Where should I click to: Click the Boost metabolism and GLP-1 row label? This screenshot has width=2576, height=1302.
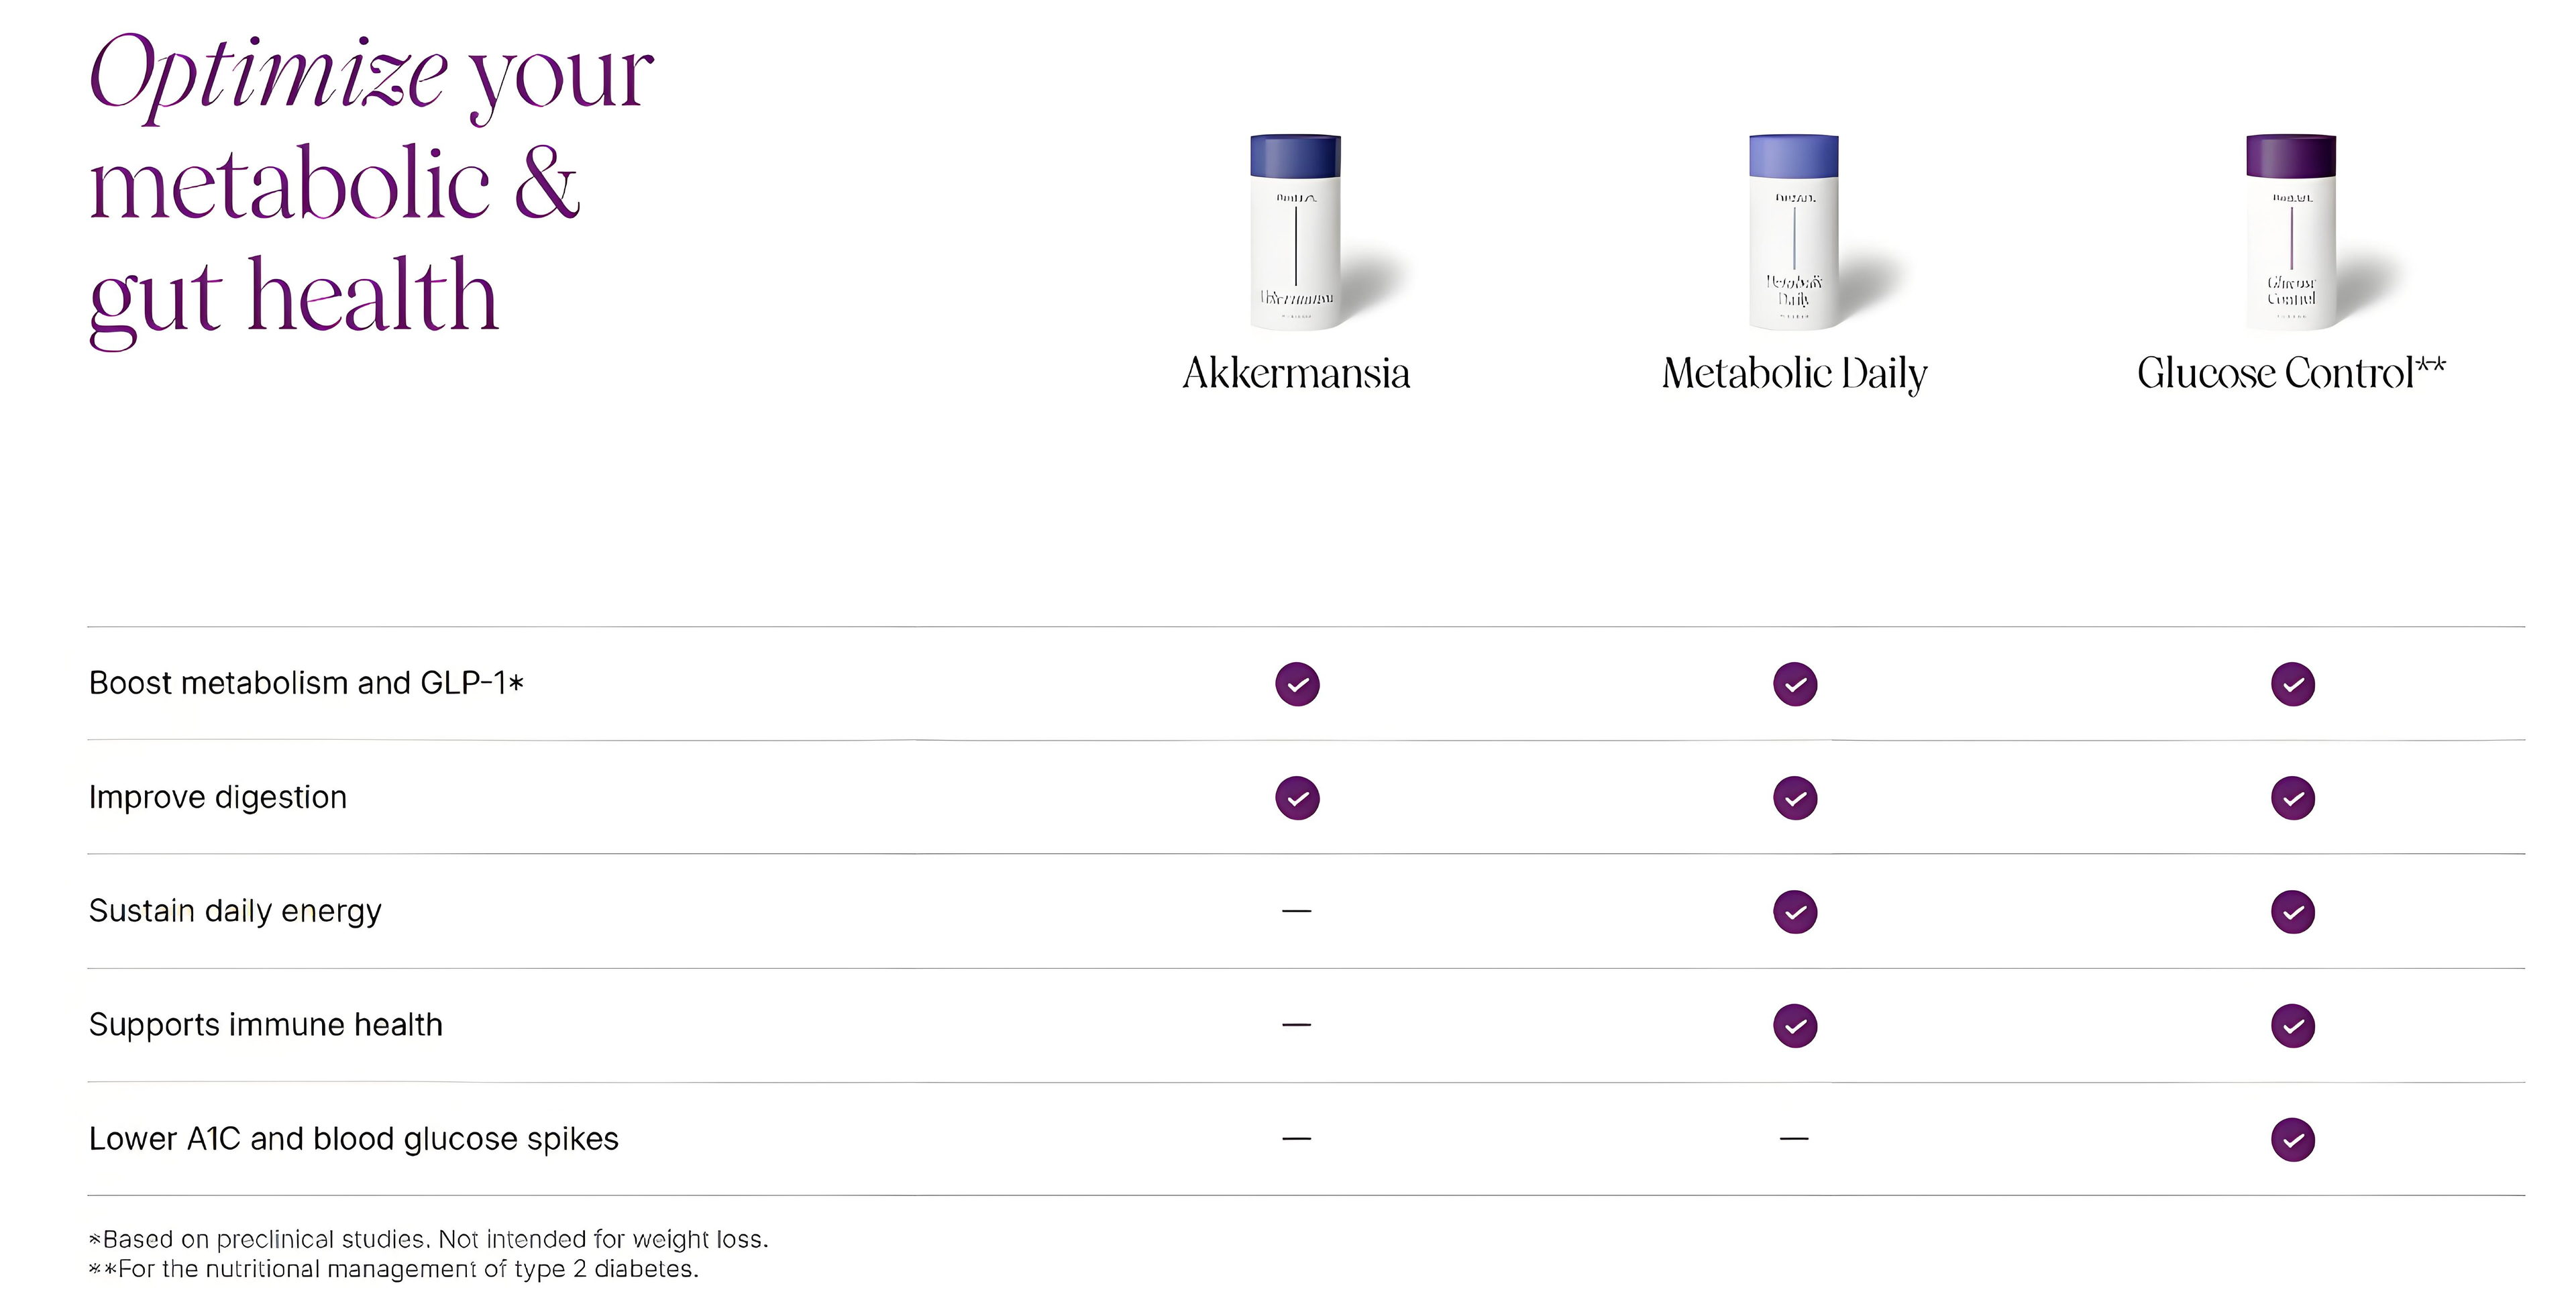(306, 683)
